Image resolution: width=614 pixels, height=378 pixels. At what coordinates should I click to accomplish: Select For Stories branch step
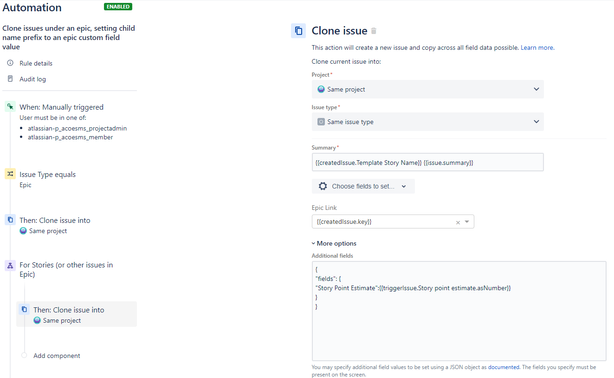66,269
